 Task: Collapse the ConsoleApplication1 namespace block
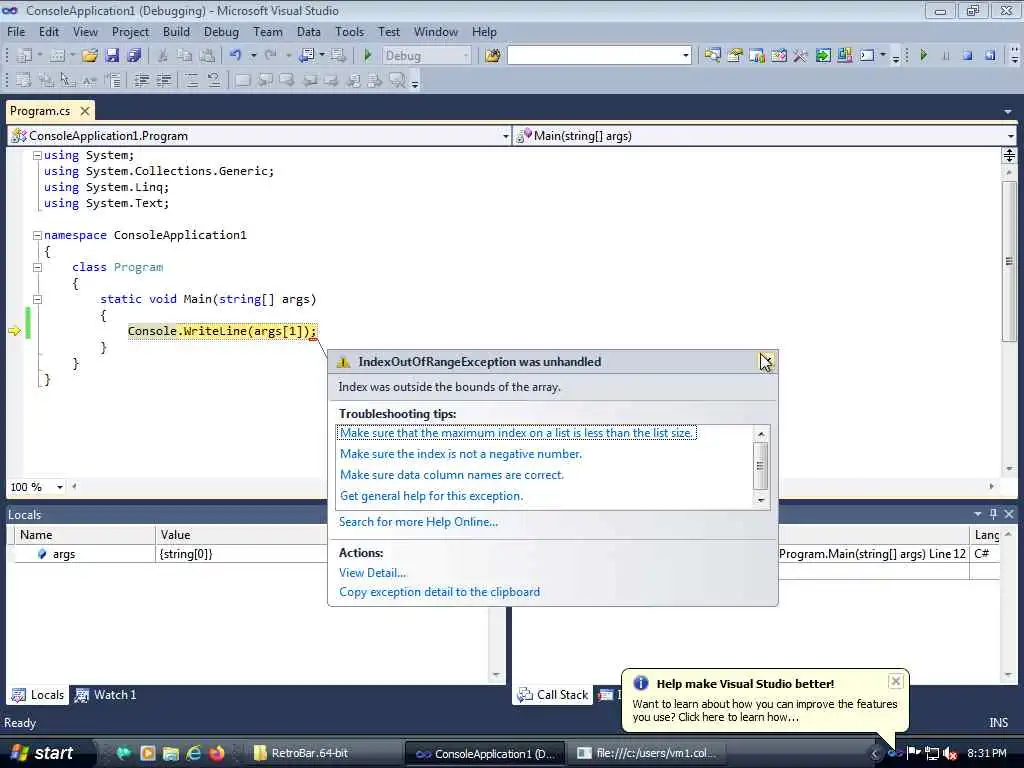pos(37,235)
